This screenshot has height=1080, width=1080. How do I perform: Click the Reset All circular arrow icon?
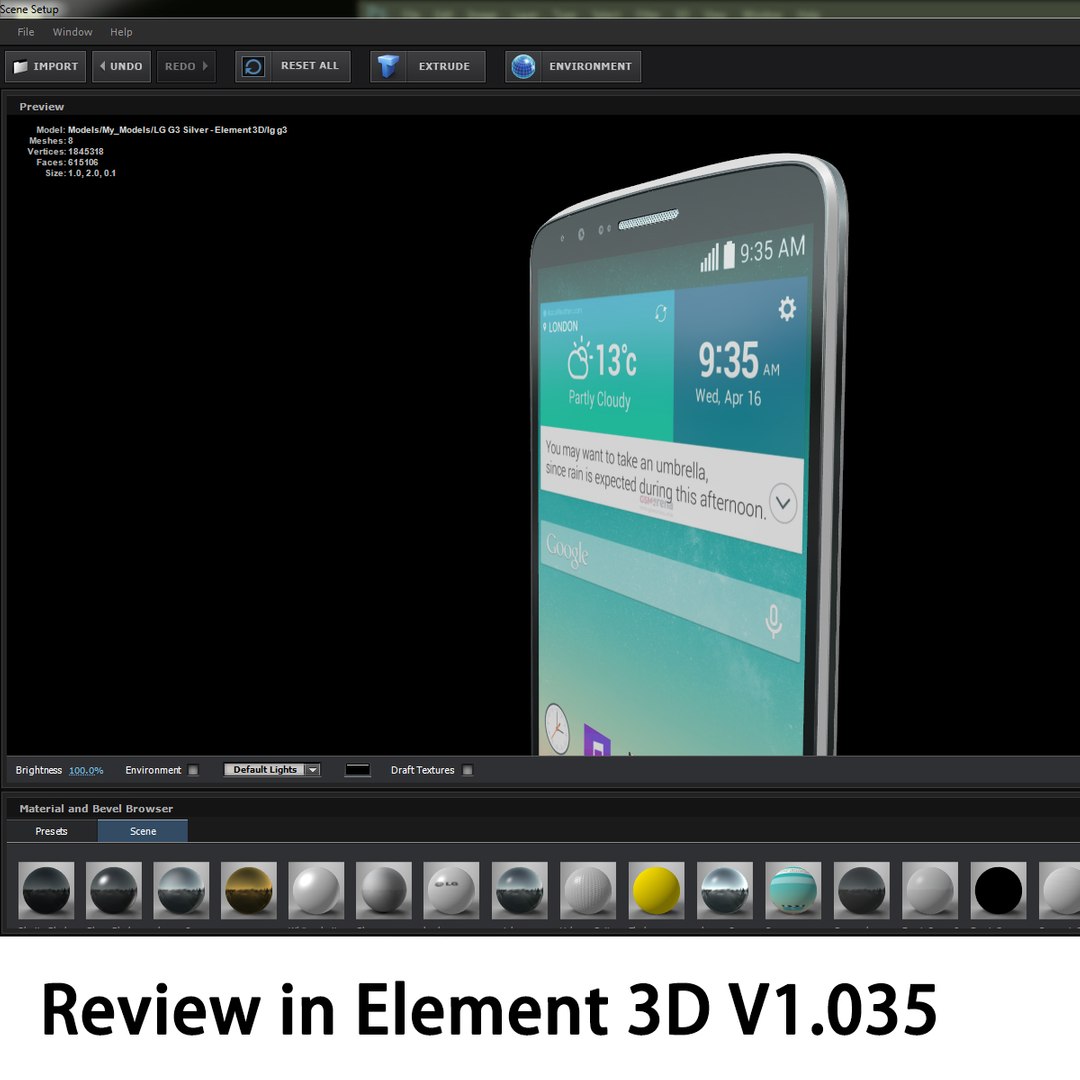coord(253,67)
